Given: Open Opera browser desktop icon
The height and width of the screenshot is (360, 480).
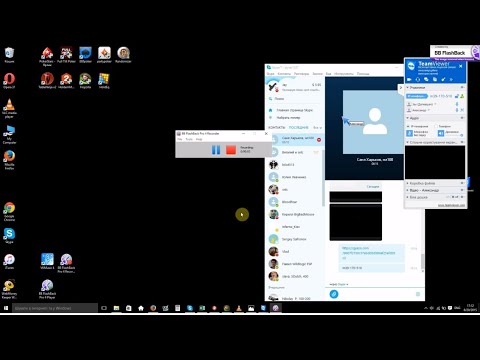Looking at the screenshot, I should tap(9, 81).
